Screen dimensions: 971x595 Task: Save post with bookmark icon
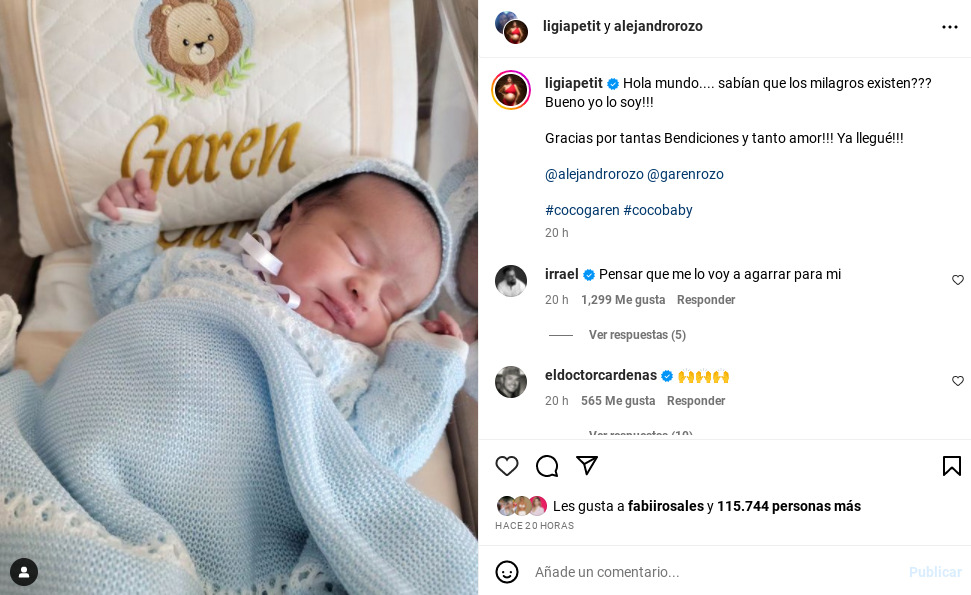(951, 466)
